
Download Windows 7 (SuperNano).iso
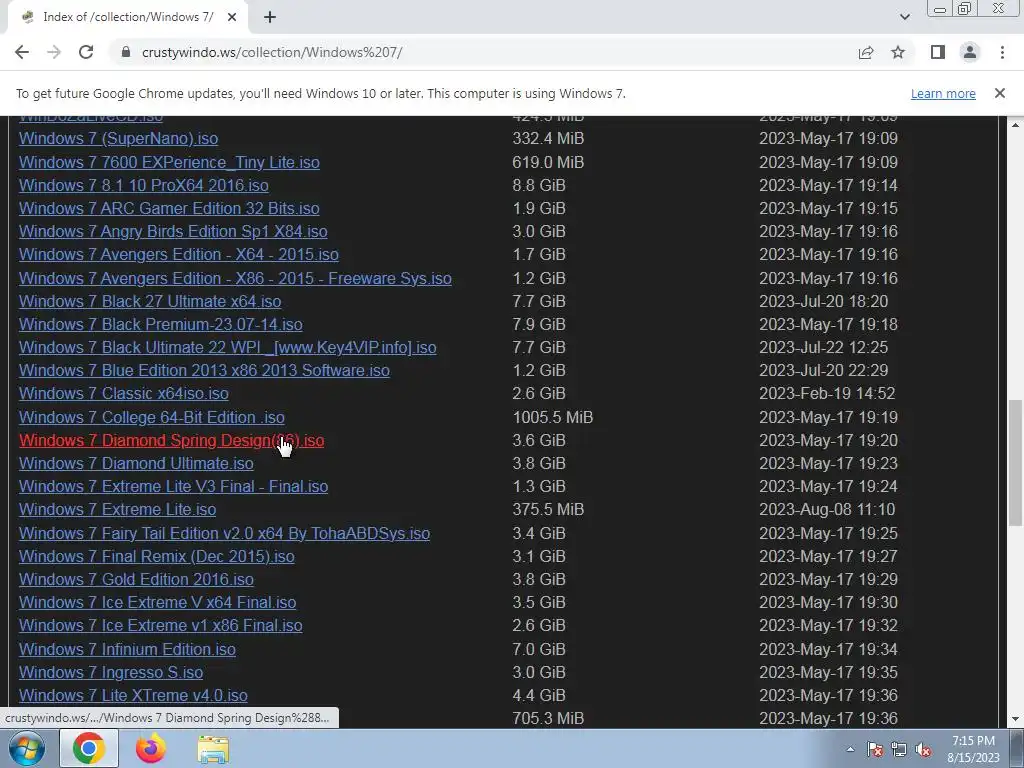pyautogui.click(x=118, y=138)
